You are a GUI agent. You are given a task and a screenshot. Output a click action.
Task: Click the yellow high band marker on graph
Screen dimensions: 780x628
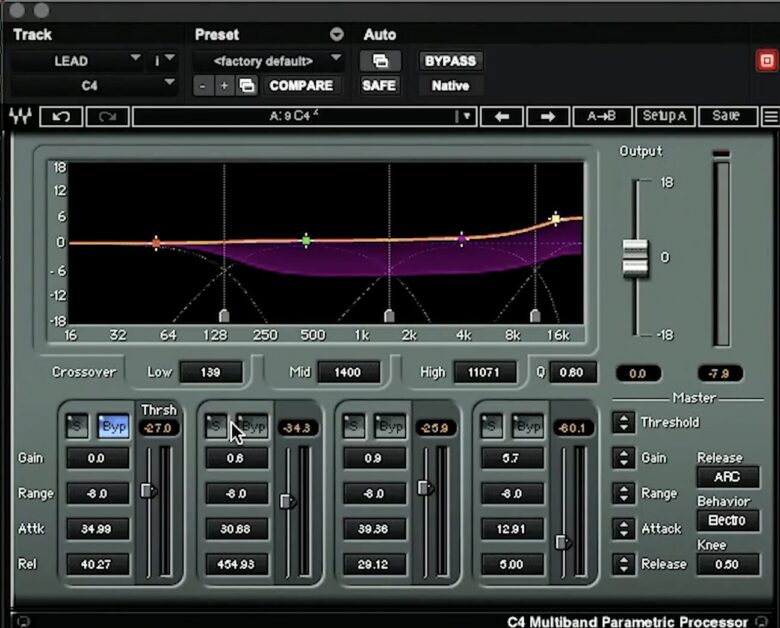[x=556, y=218]
